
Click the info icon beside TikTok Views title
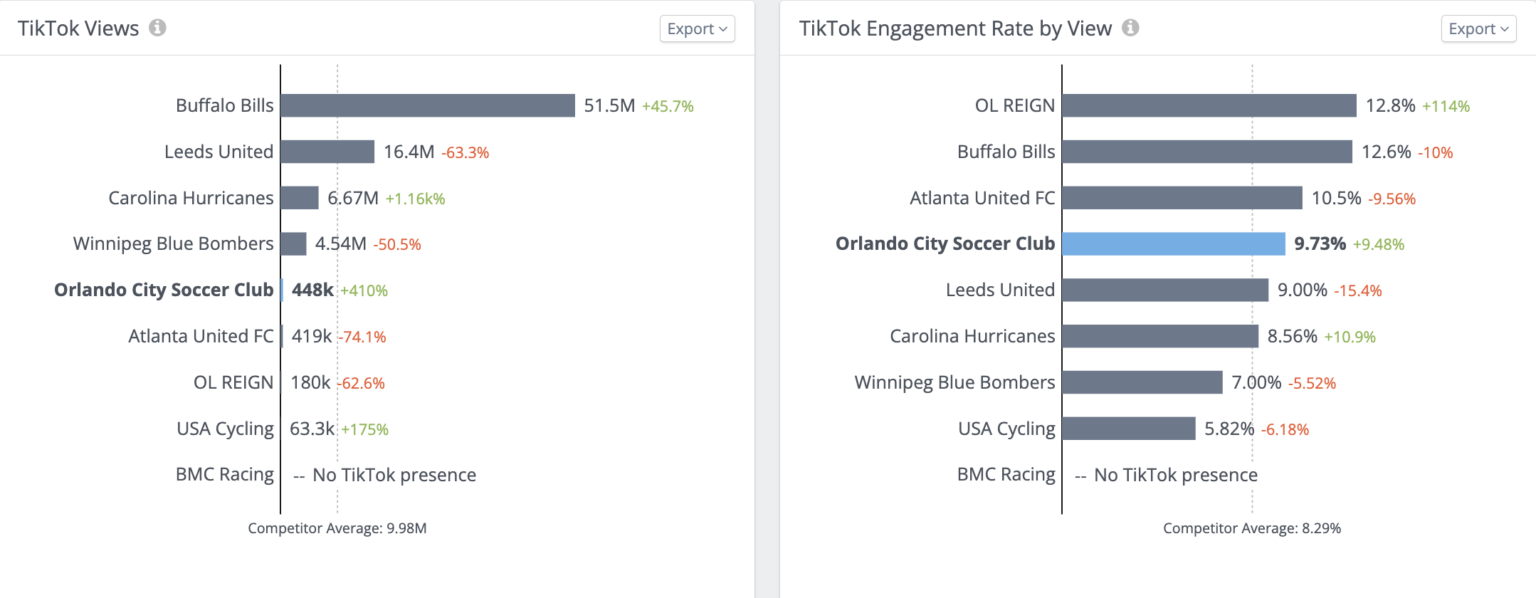click(159, 28)
